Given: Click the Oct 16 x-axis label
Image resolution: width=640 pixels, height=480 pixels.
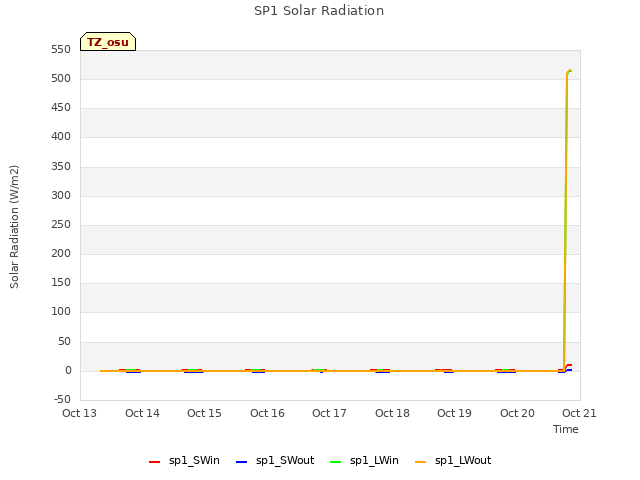Looking at the screenshot, I should [267, 413].
